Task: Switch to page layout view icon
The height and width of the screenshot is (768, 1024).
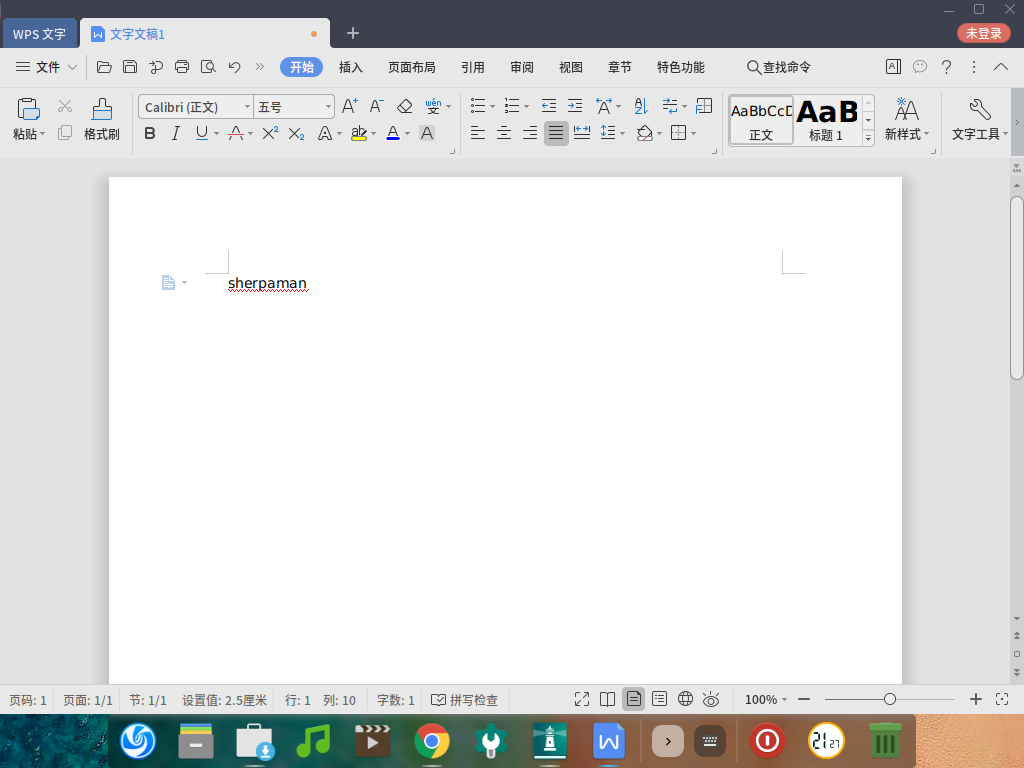Action: click(633, 699)
